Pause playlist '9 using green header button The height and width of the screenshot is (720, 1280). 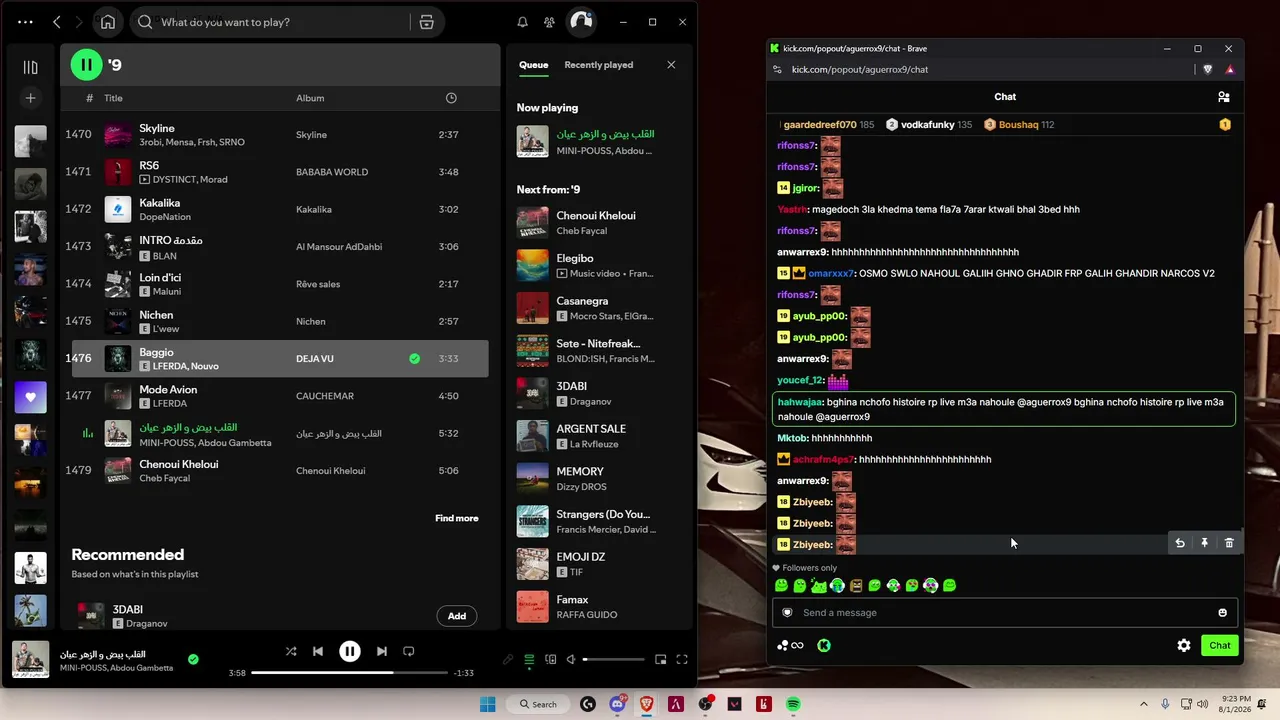pos(86,65)
